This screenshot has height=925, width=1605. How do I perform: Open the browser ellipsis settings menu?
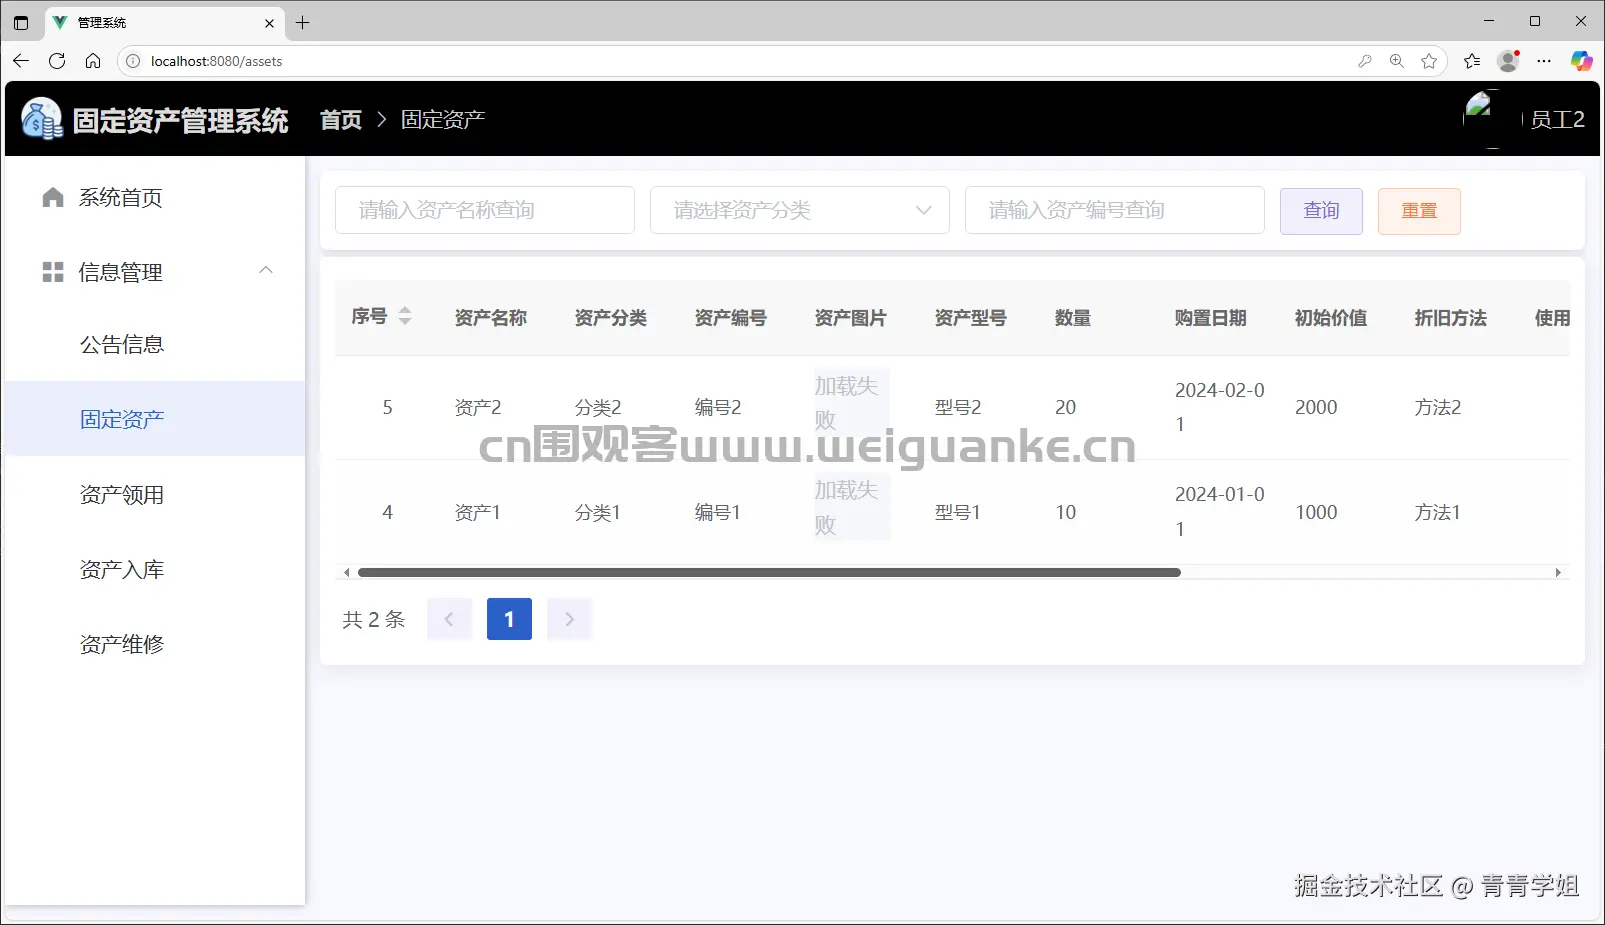pyautogui.click(x=1544, y=61)
